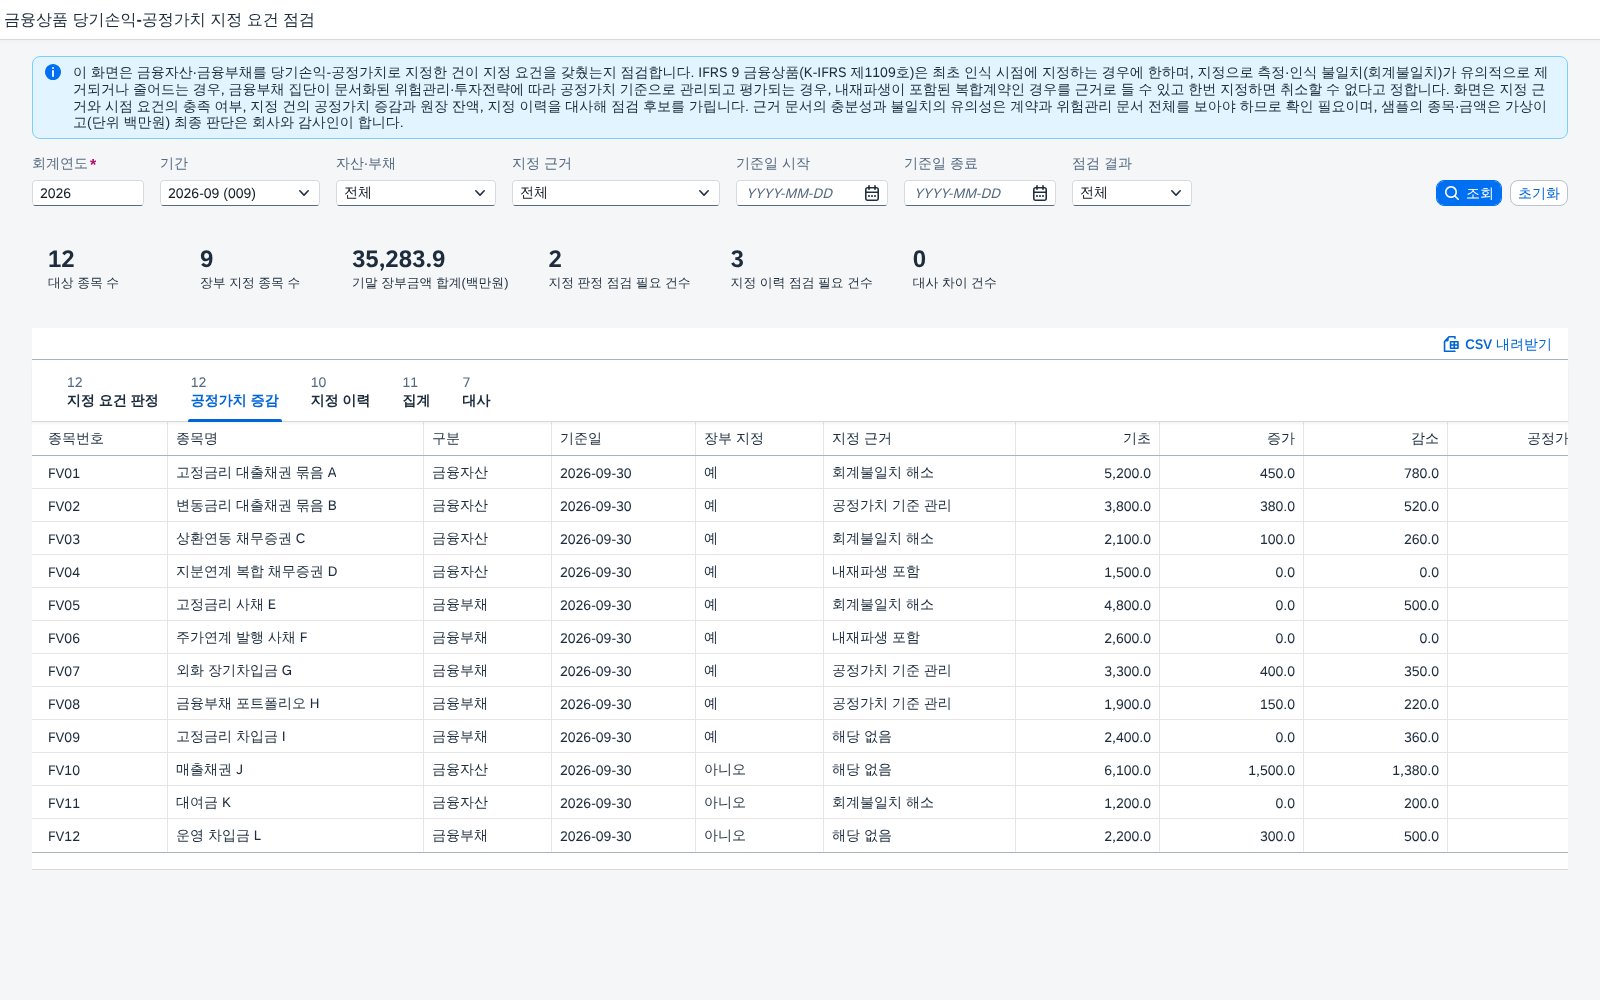1600x1000 pixels.
Task: Click 변동금리 대출채권 묶음 B cell
Action: [x=296, y=506]
